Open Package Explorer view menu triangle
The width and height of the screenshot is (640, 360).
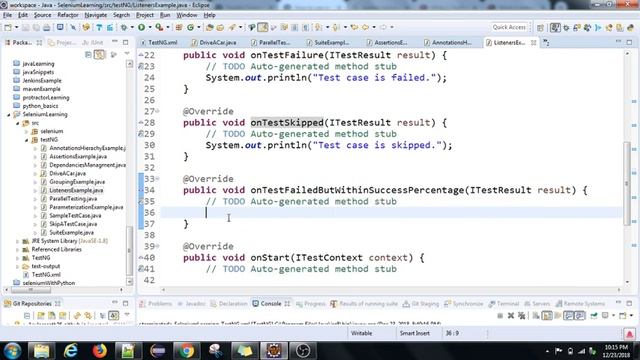point(127,54)
